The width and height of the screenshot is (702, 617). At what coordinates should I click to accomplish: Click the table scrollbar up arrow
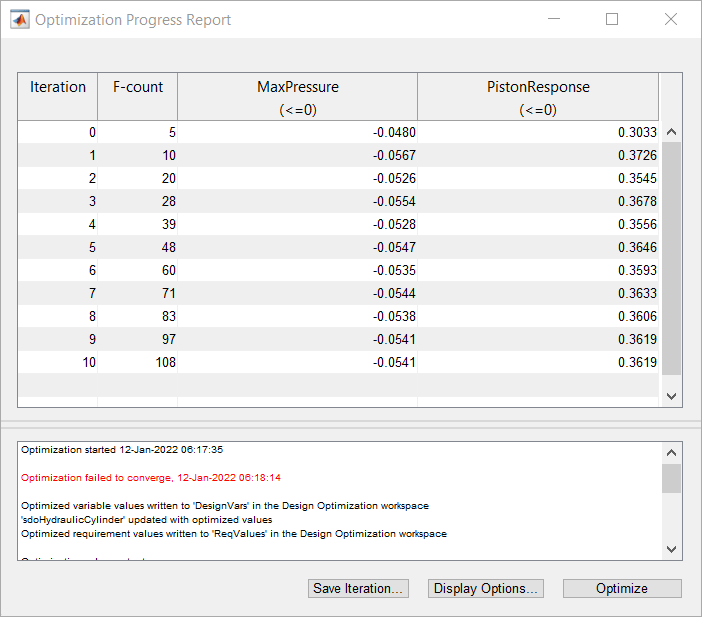671,132
